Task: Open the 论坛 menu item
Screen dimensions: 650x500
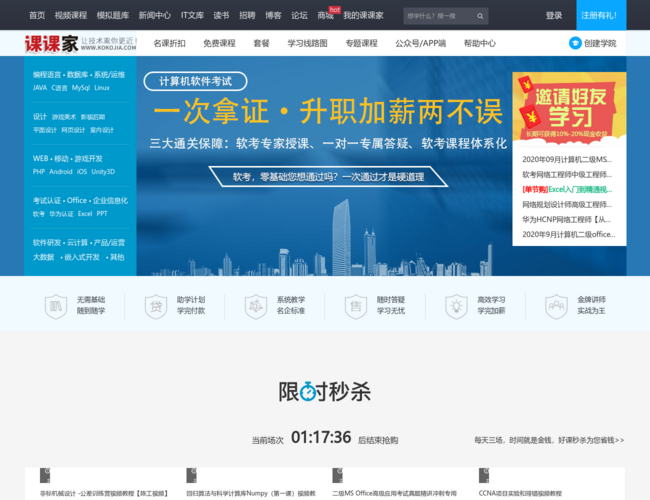Action: (x=299, y=16)
